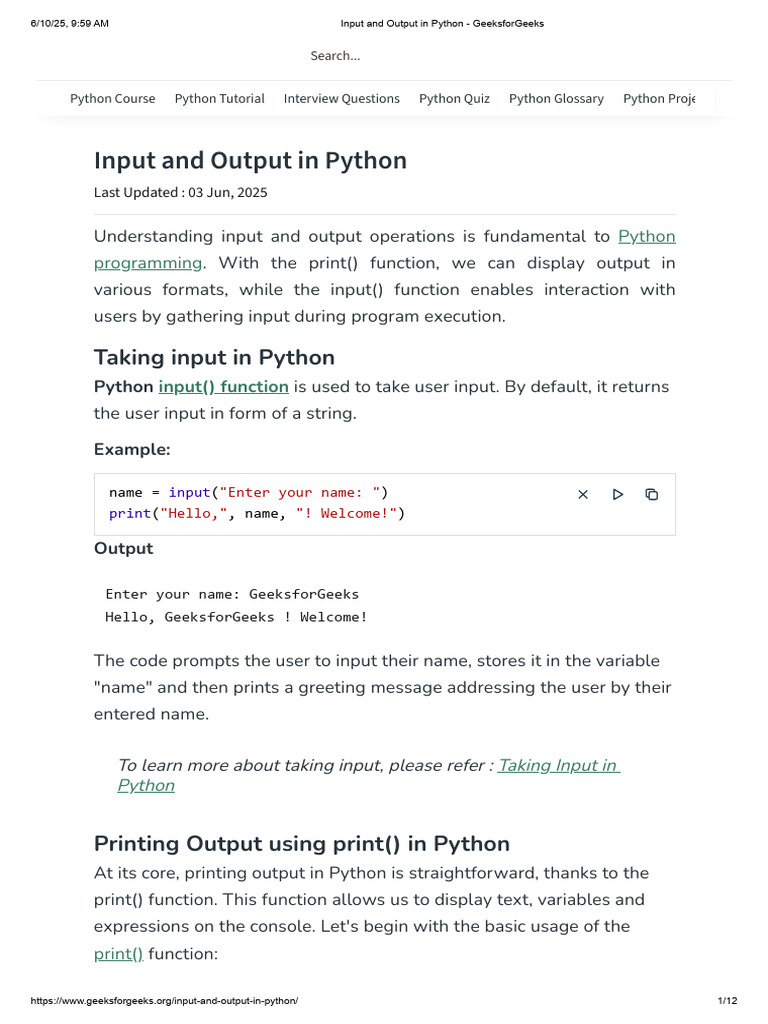768x1024 pixels.
Task: Click the X icon in the code block
Action: point(583,494)
